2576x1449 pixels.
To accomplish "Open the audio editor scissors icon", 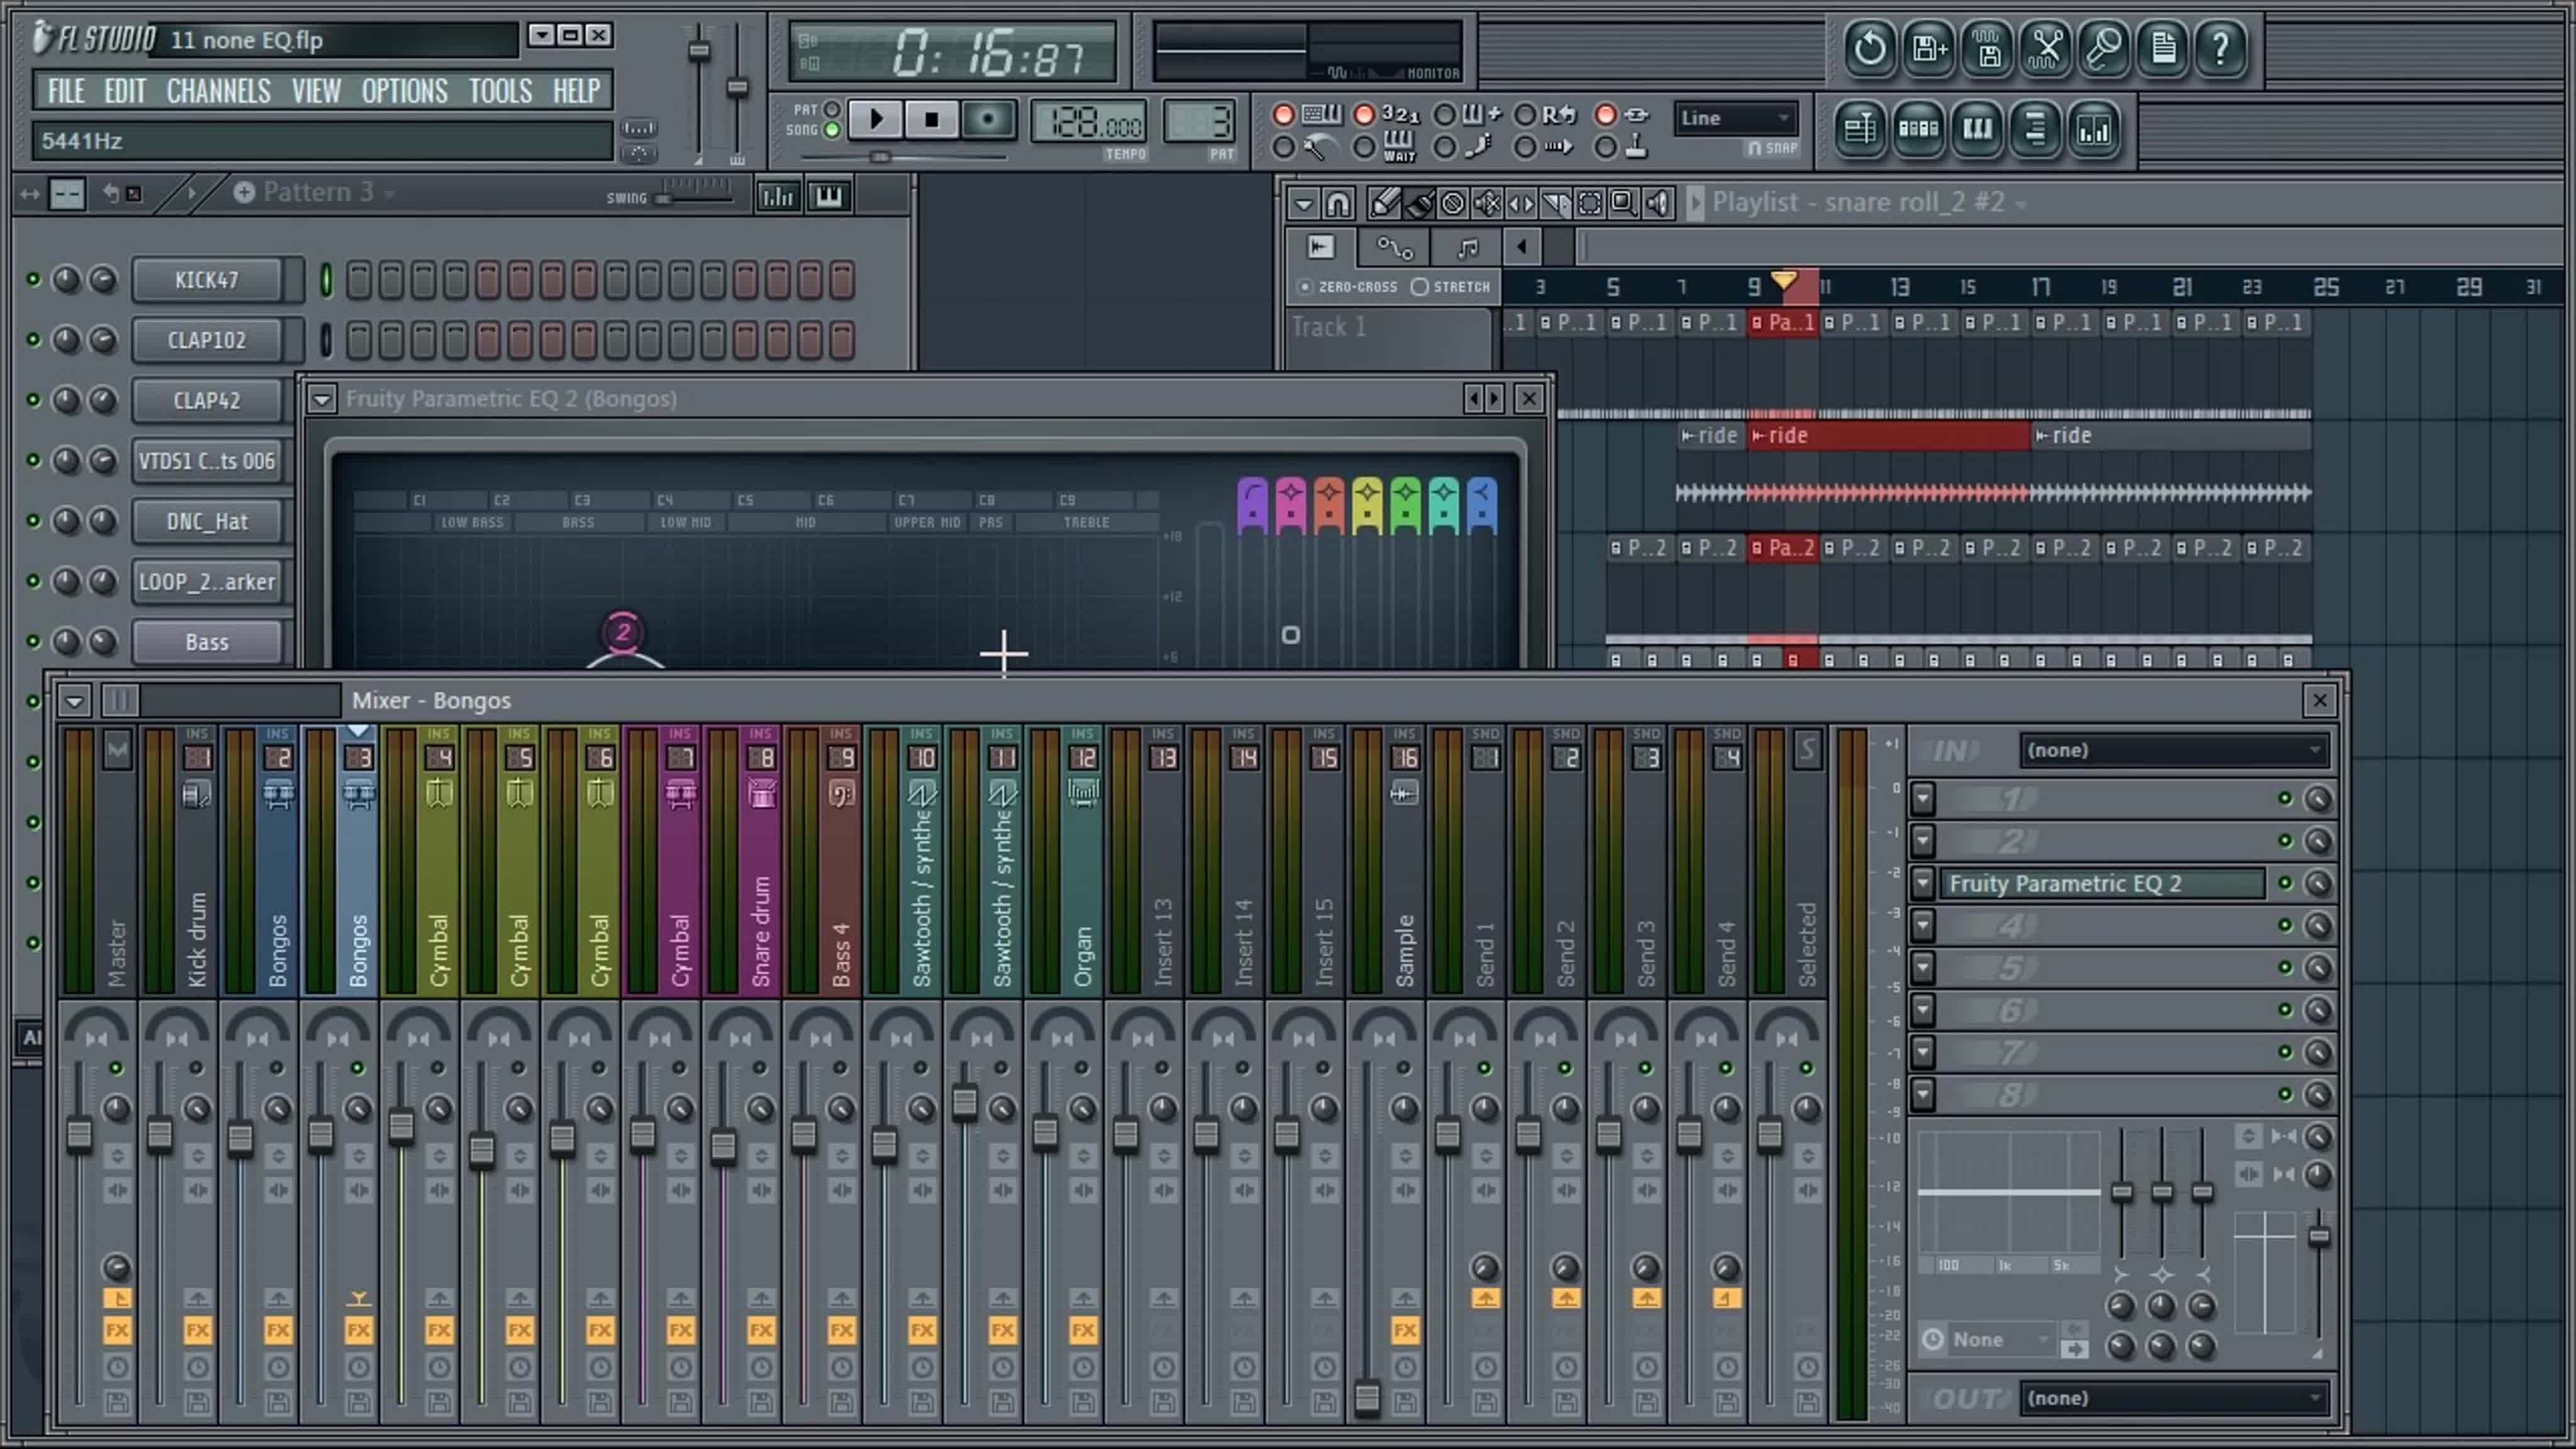I will (x=2046, y=48).
